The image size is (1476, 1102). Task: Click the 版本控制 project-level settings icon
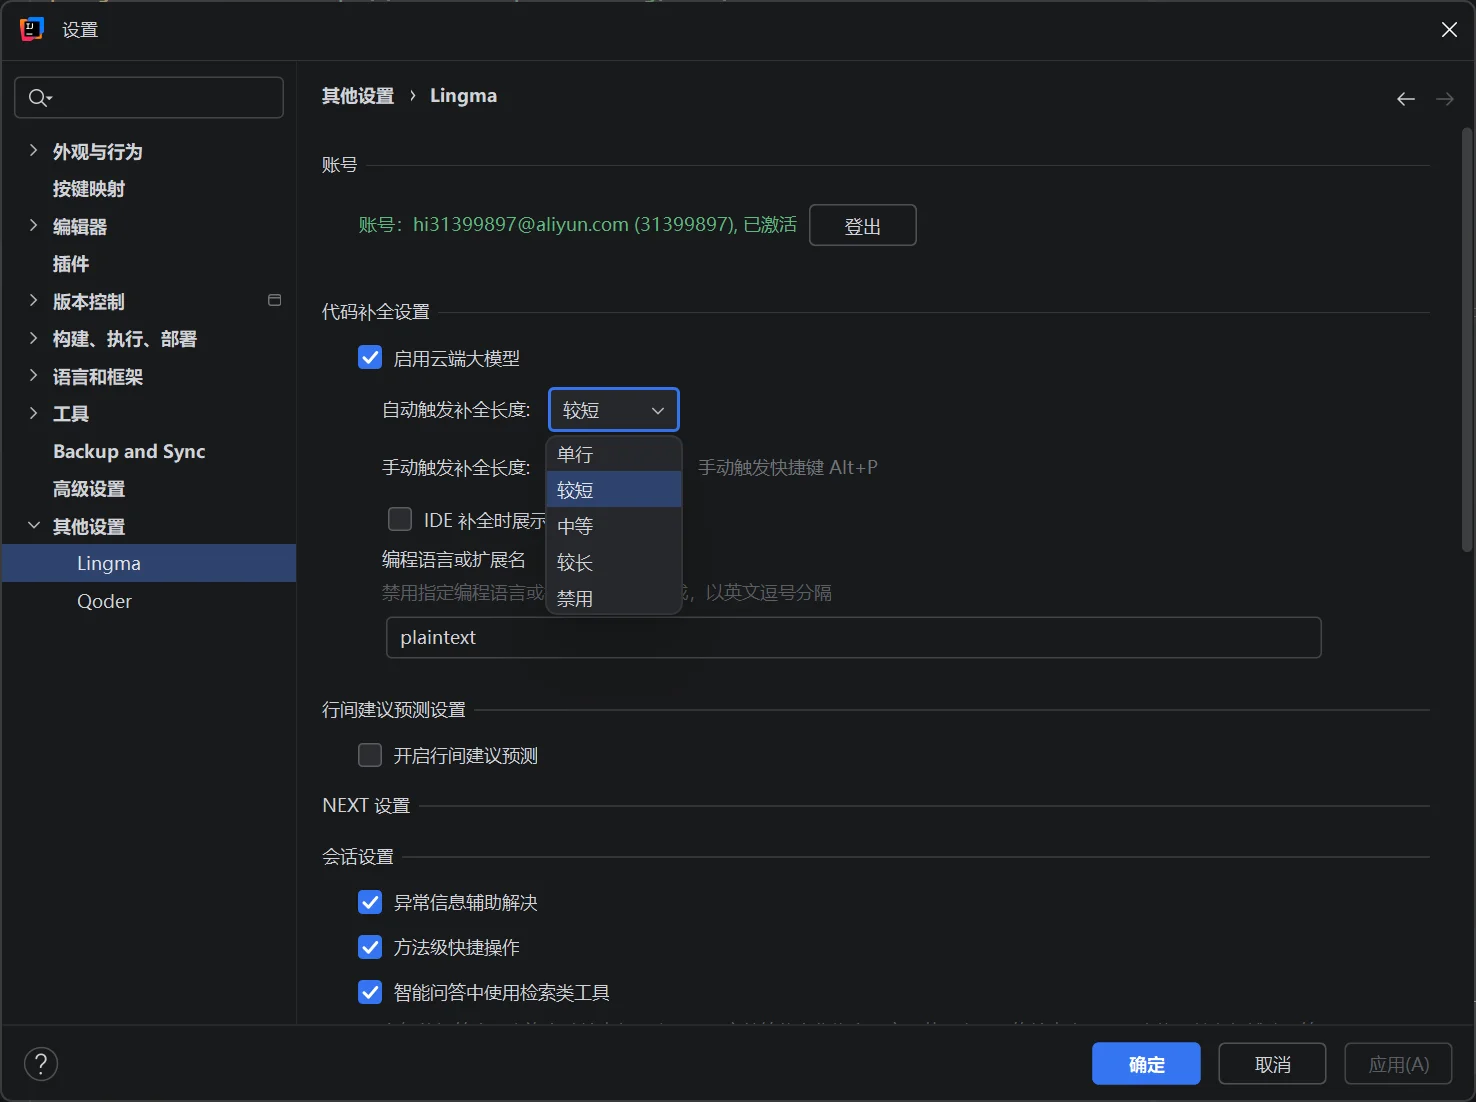point(274,301)
